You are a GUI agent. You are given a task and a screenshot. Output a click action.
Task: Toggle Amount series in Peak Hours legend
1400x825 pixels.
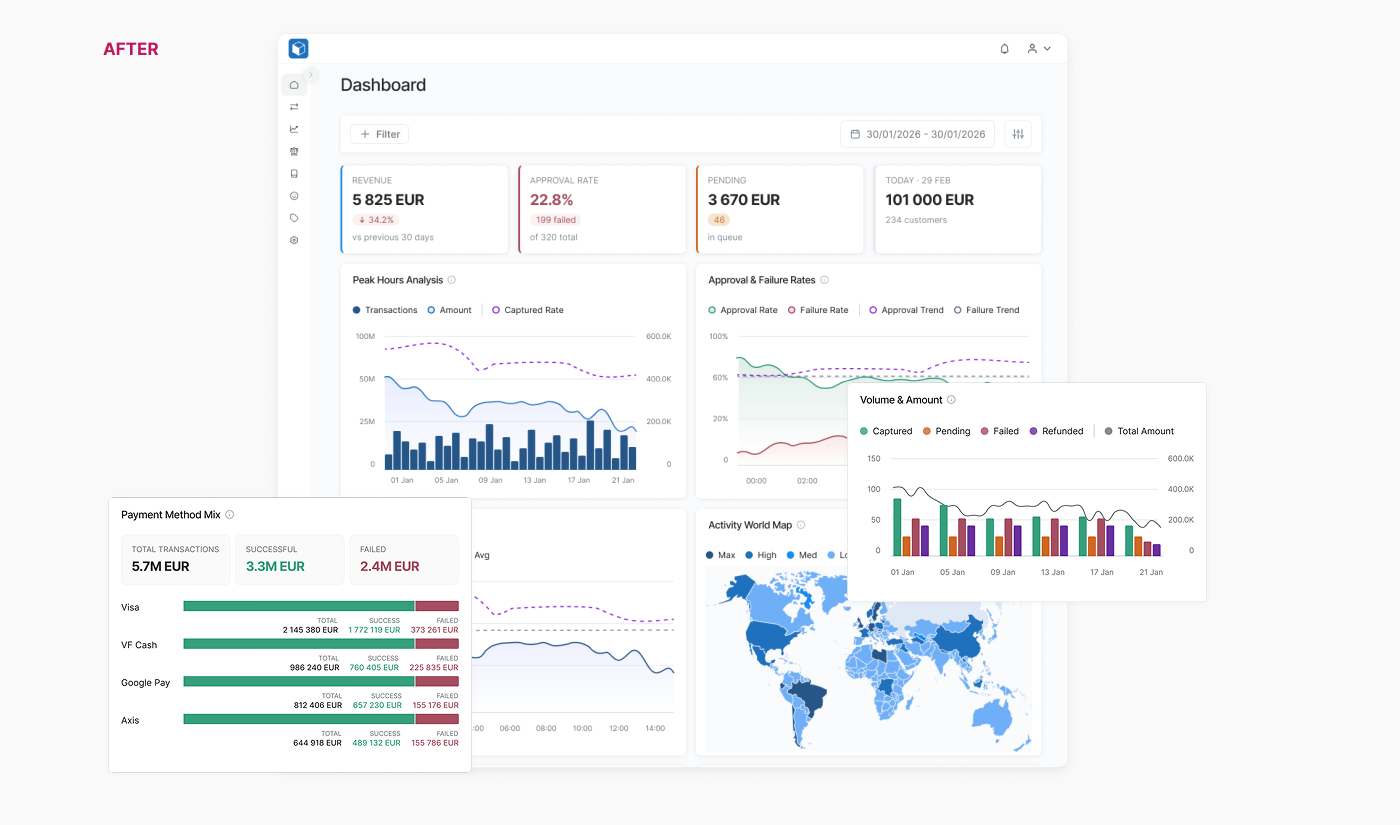click(449, 310)
